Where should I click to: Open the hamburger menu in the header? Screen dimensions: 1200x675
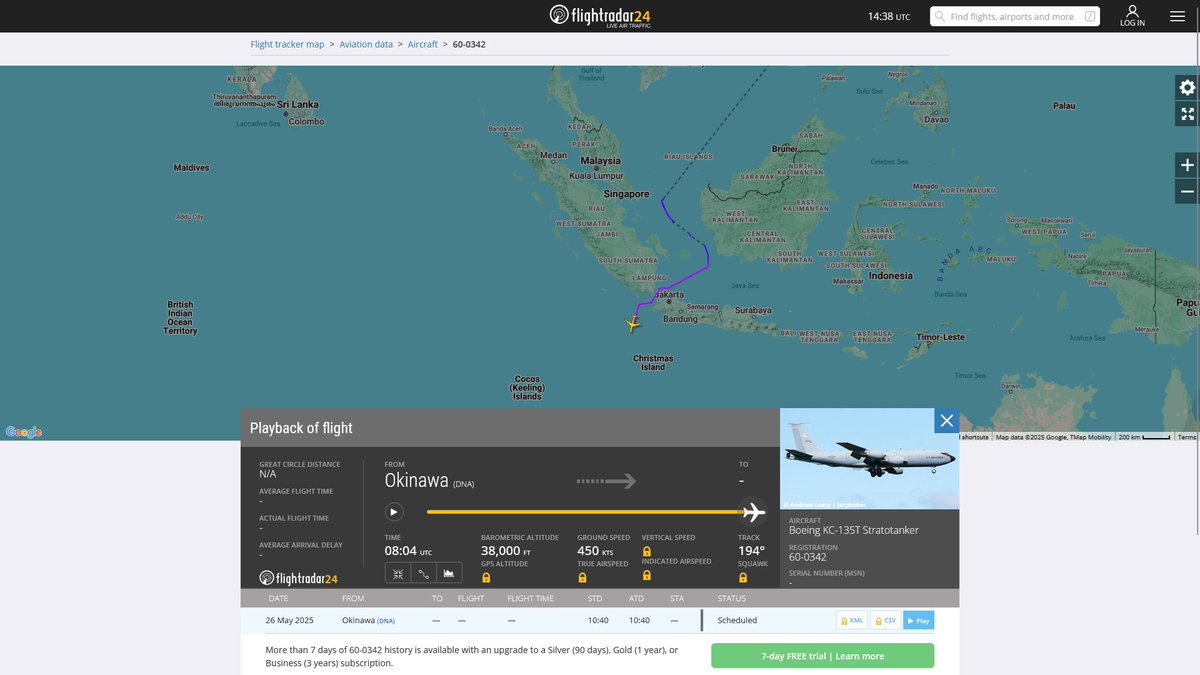1177,16
